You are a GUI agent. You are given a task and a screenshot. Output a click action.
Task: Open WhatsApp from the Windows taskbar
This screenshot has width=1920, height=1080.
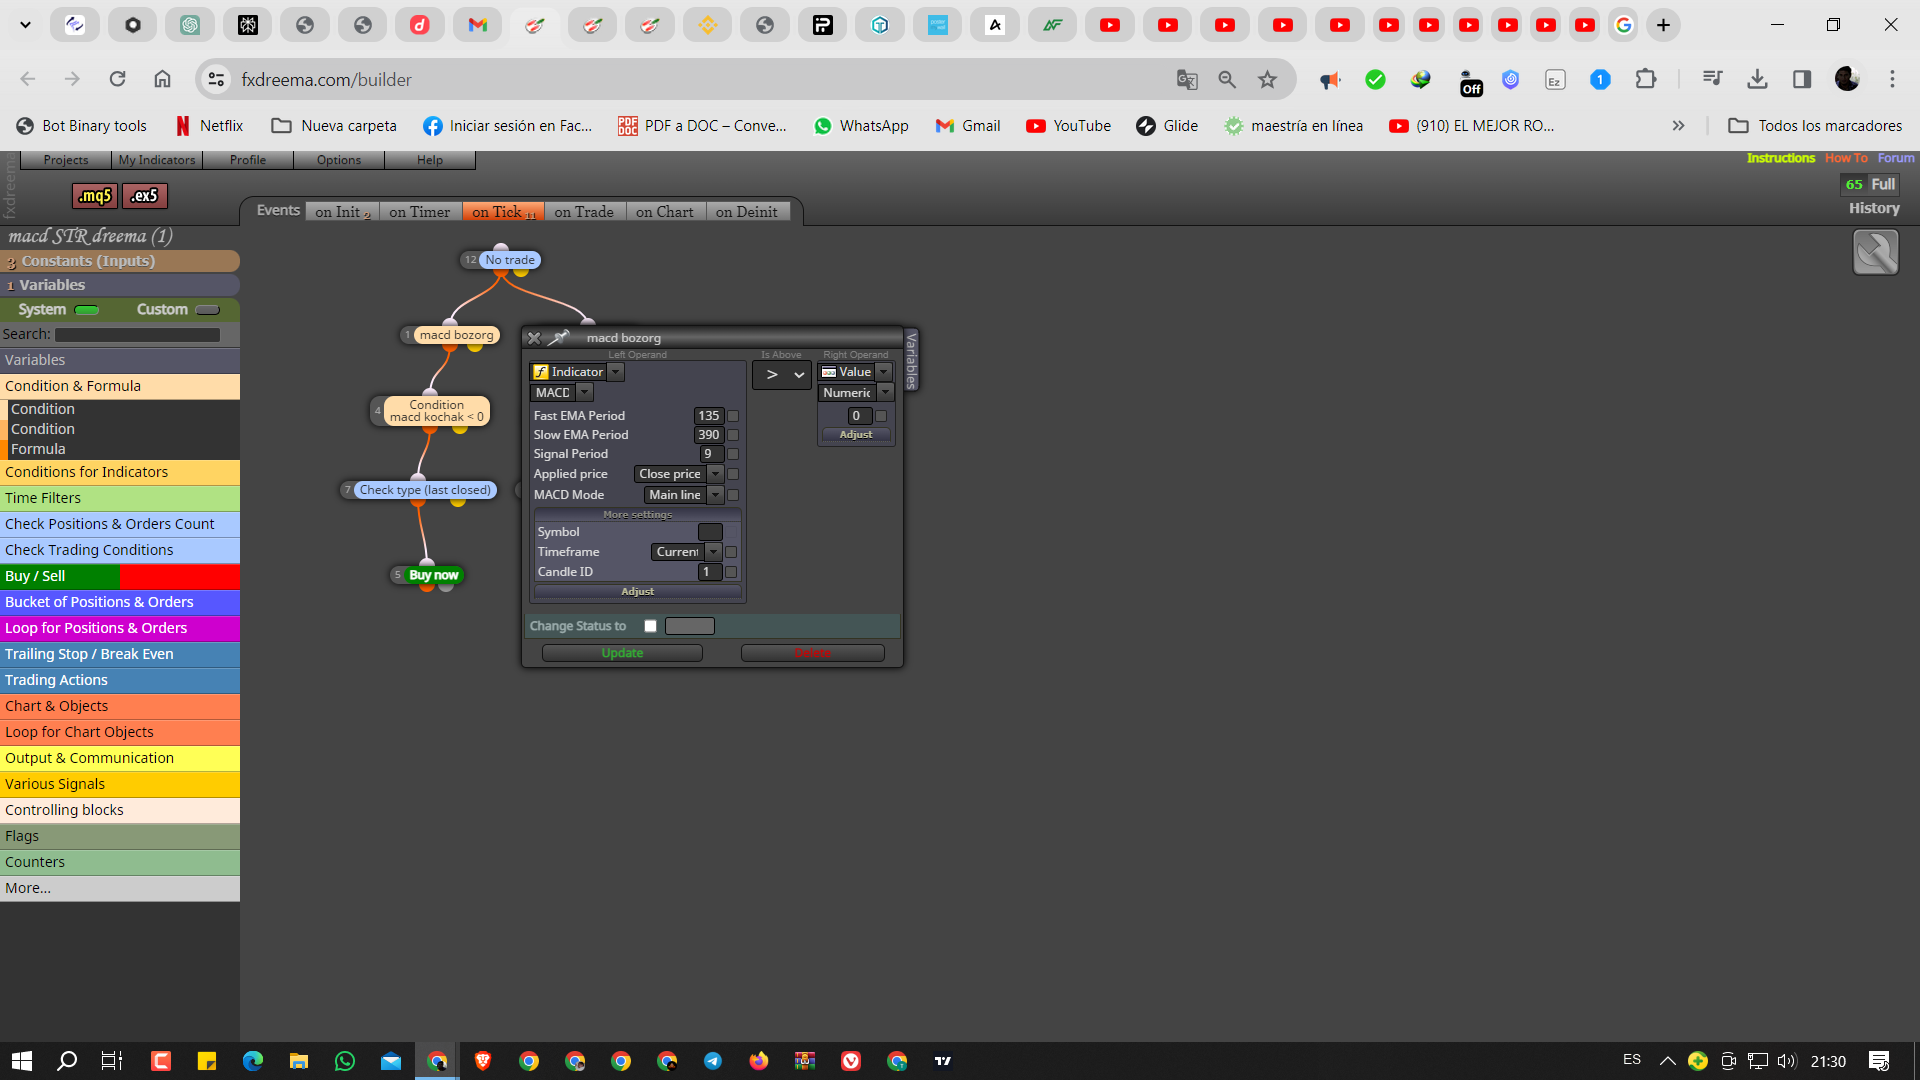(x=345, y=1061)
